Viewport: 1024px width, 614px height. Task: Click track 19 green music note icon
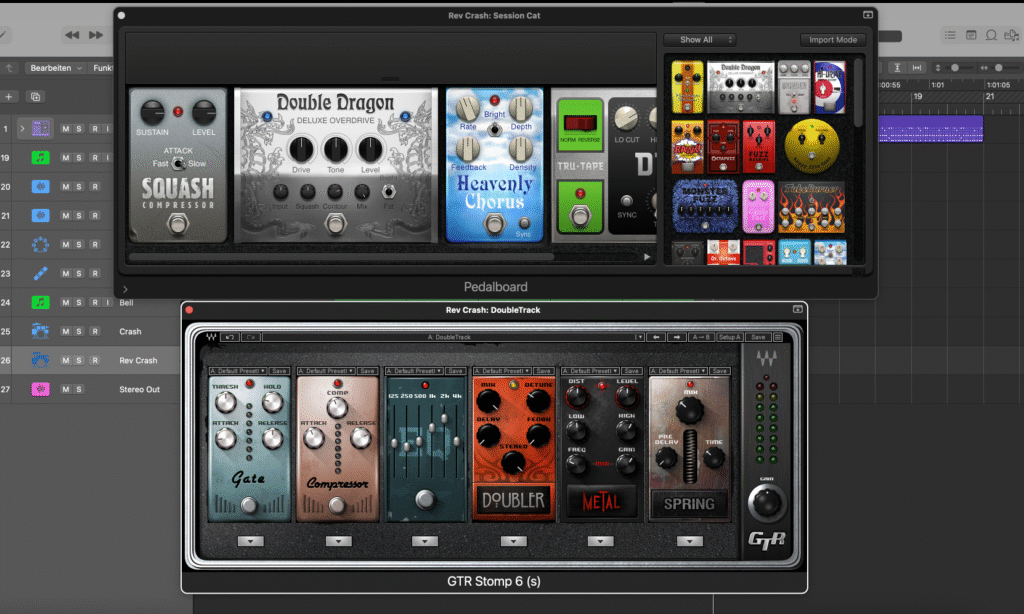tap(40, 157)
